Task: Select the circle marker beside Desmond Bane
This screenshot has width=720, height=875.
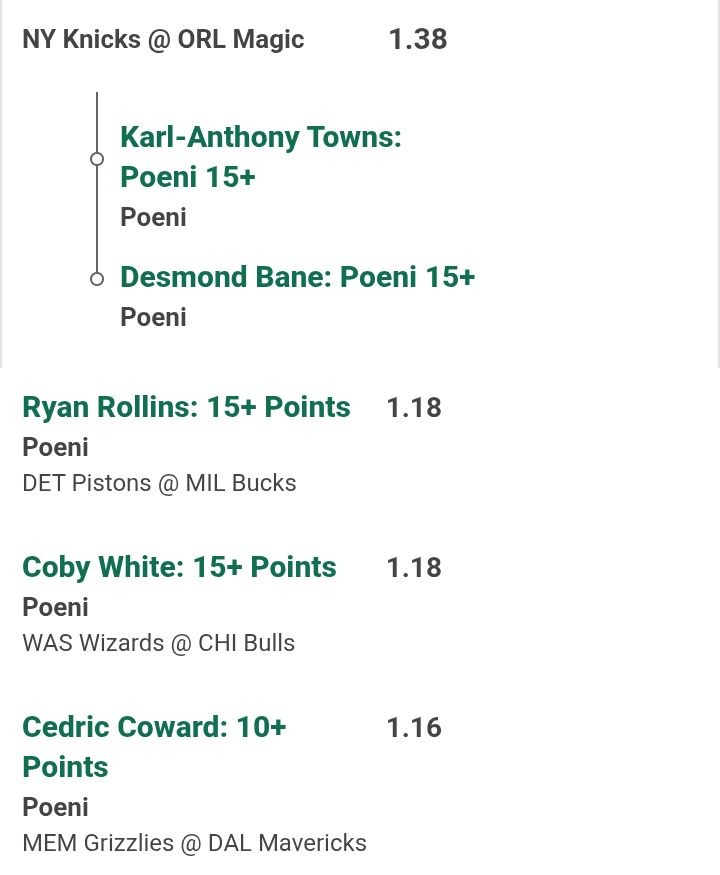Action: pyautogui.click(x=97, y=279)
